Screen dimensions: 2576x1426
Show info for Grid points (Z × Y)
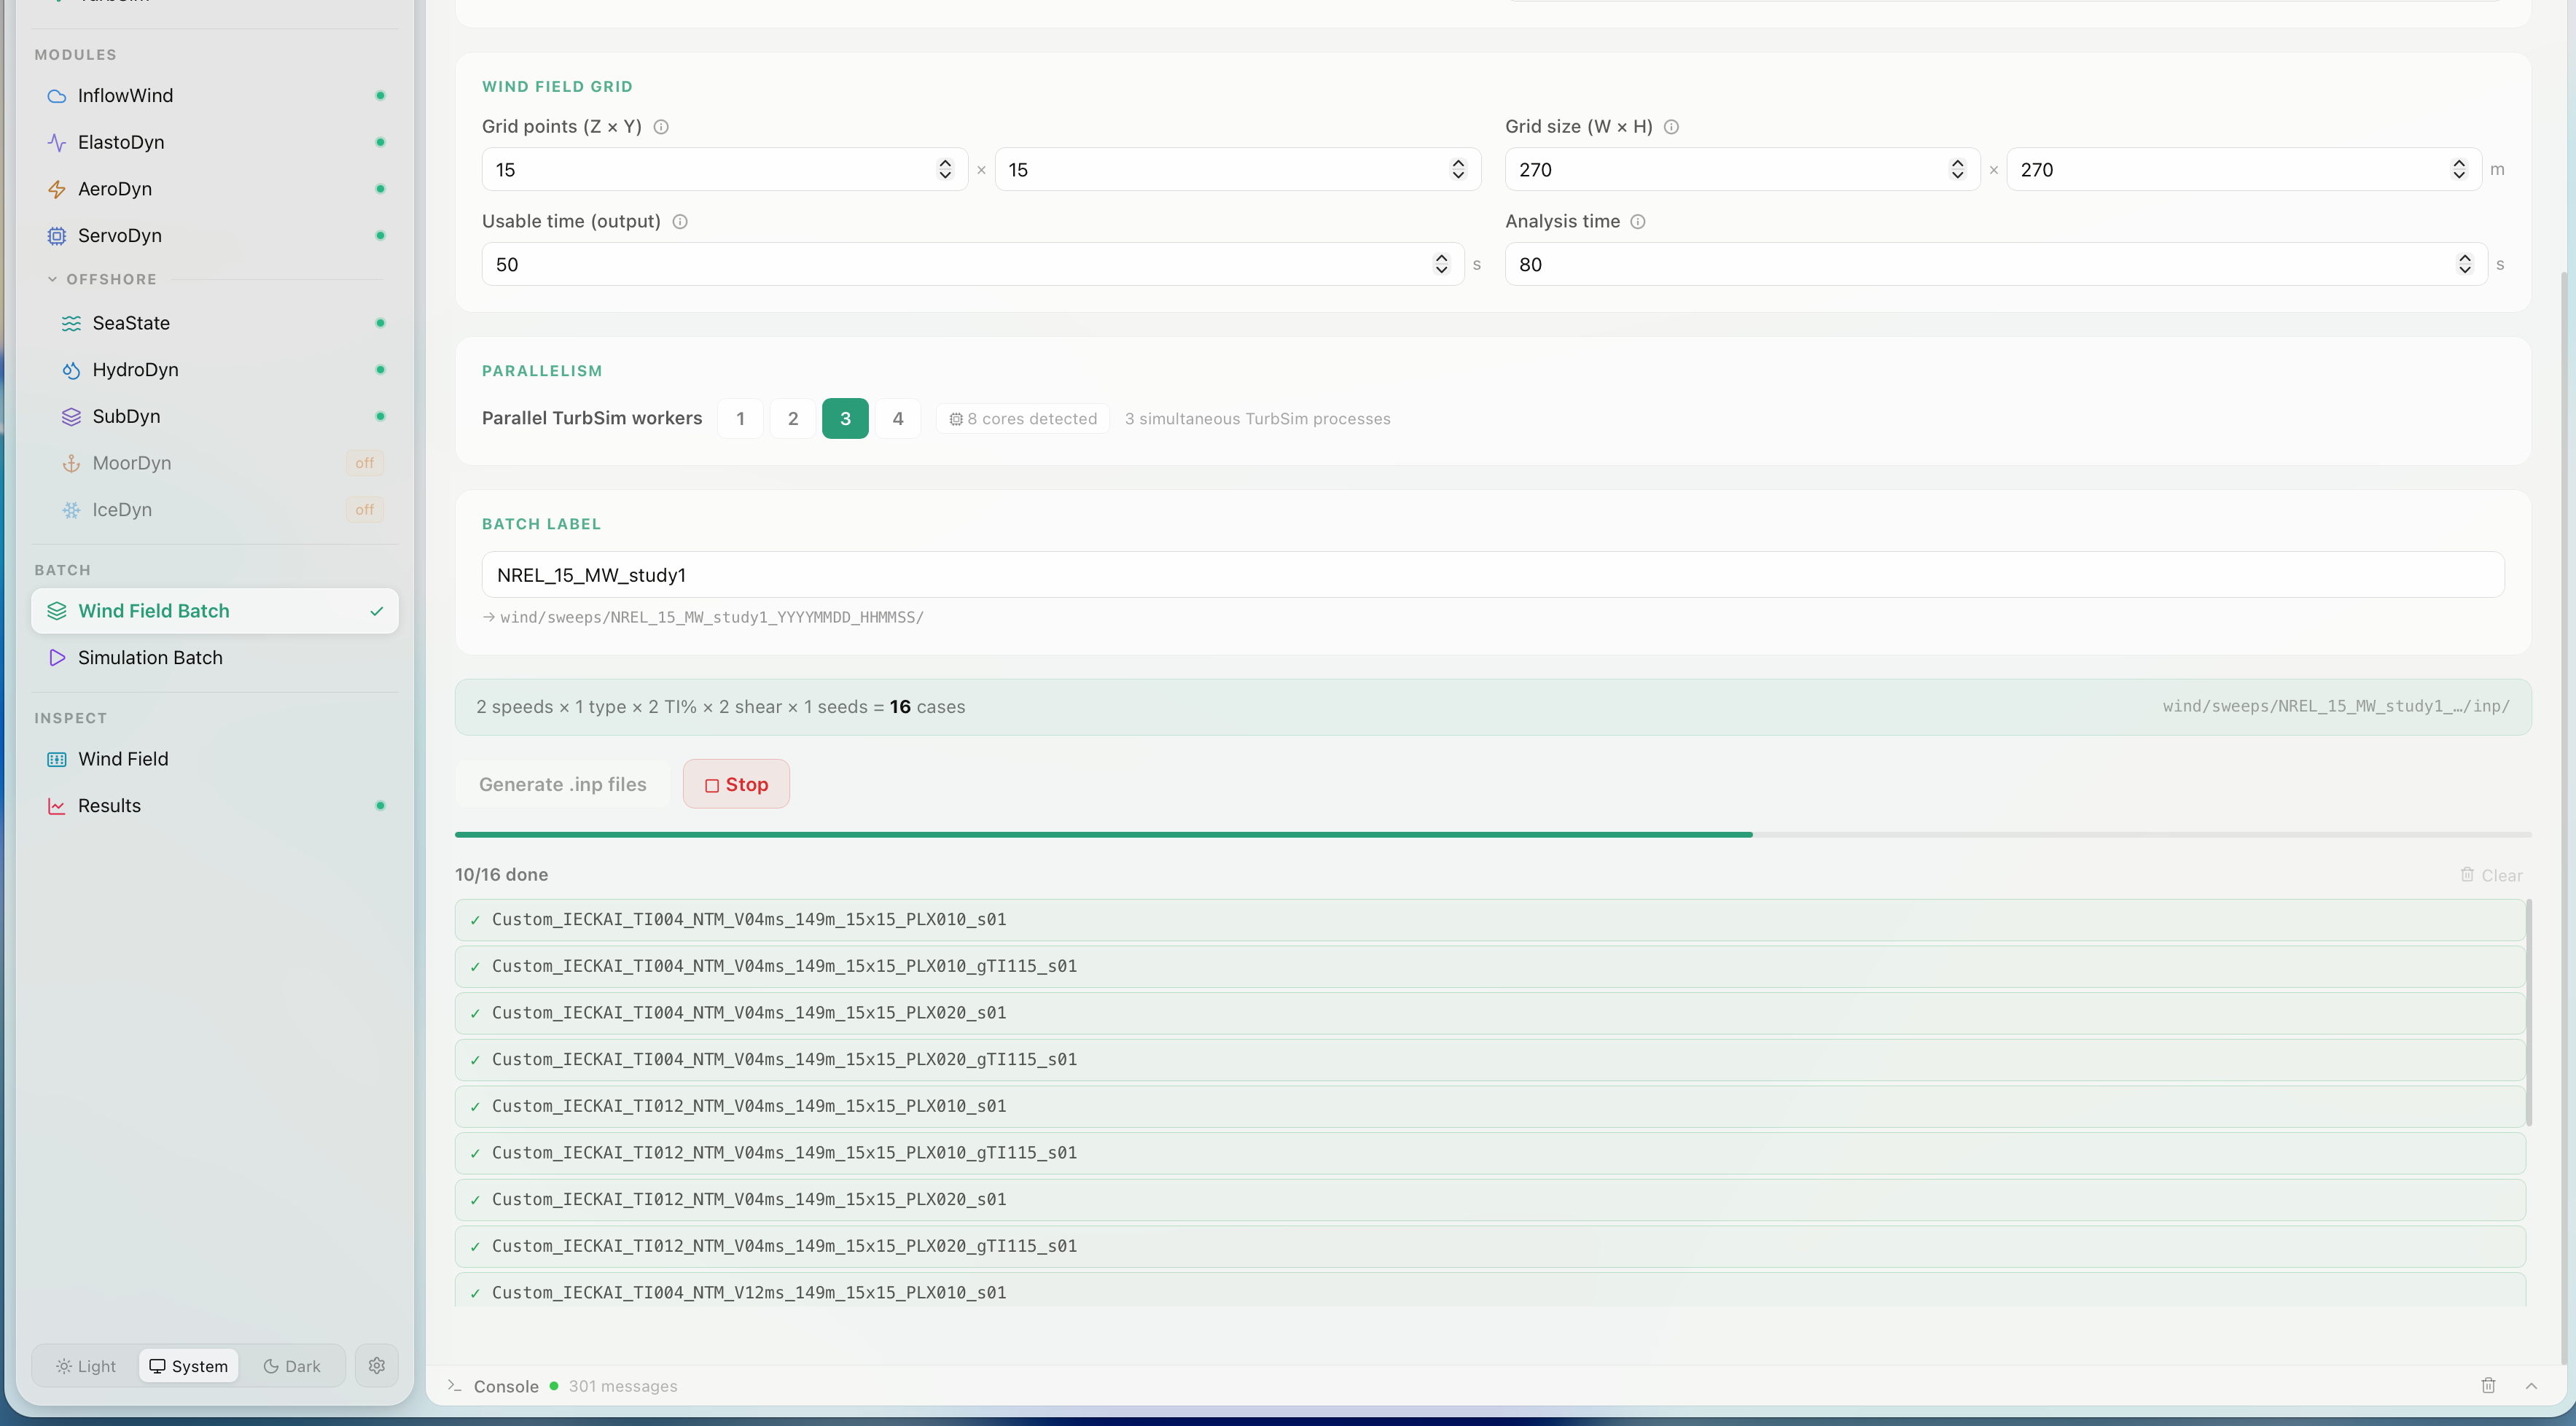tap(661, 127)
